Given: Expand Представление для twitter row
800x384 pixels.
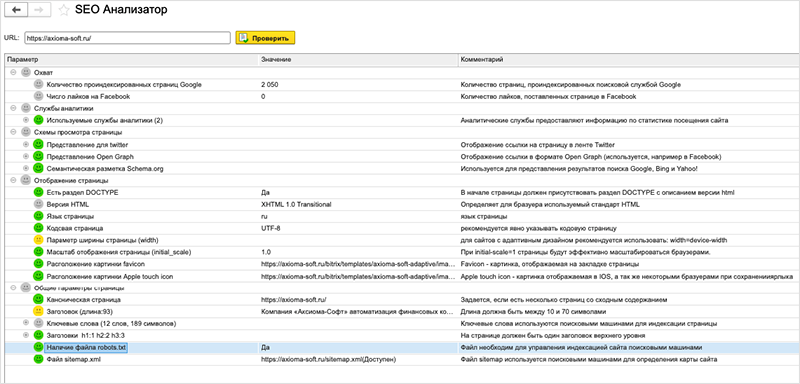Looking at the screenshot, I should click(26, 144).
